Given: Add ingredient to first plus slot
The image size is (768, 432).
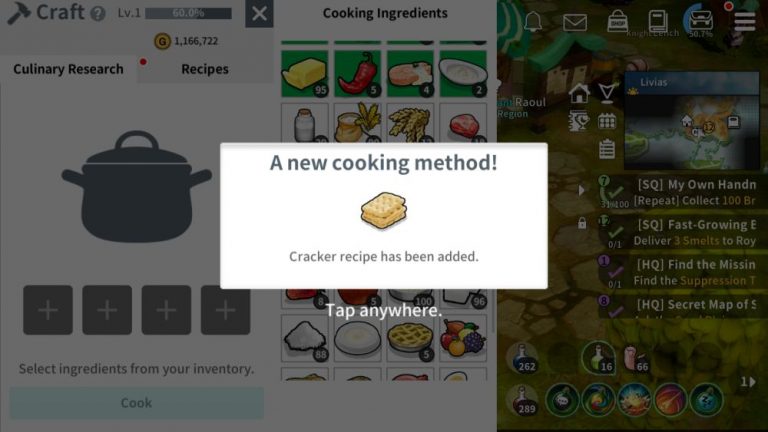Looking at the screenshot, I should (48, 310).
